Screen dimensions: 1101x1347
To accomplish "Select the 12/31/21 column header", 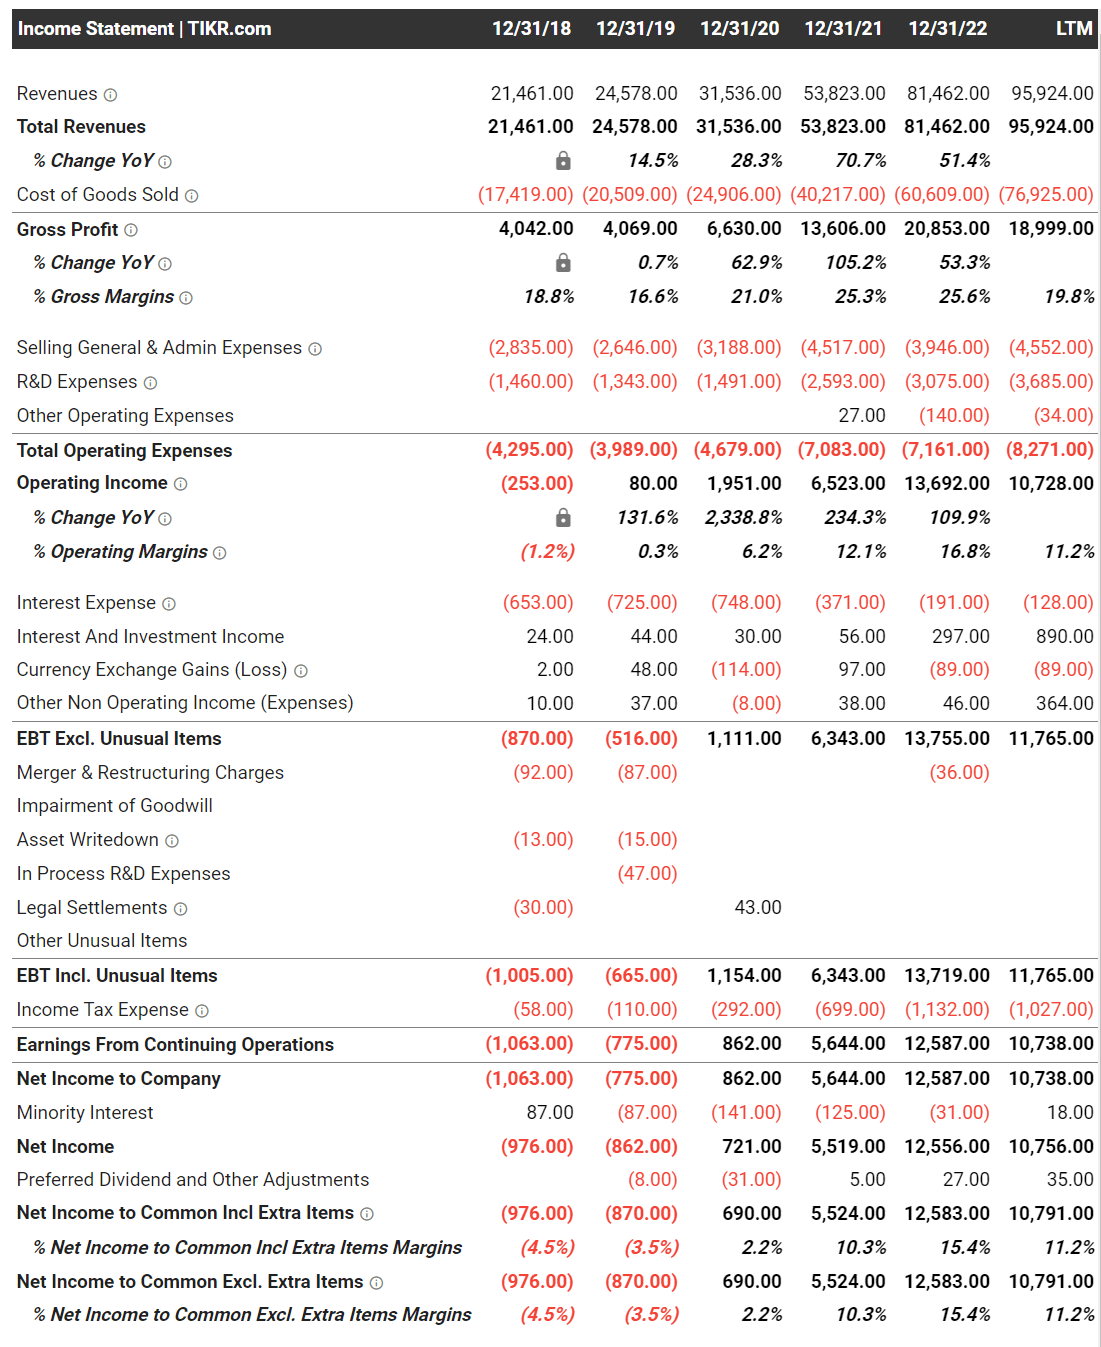I will (x=844, y=29).
